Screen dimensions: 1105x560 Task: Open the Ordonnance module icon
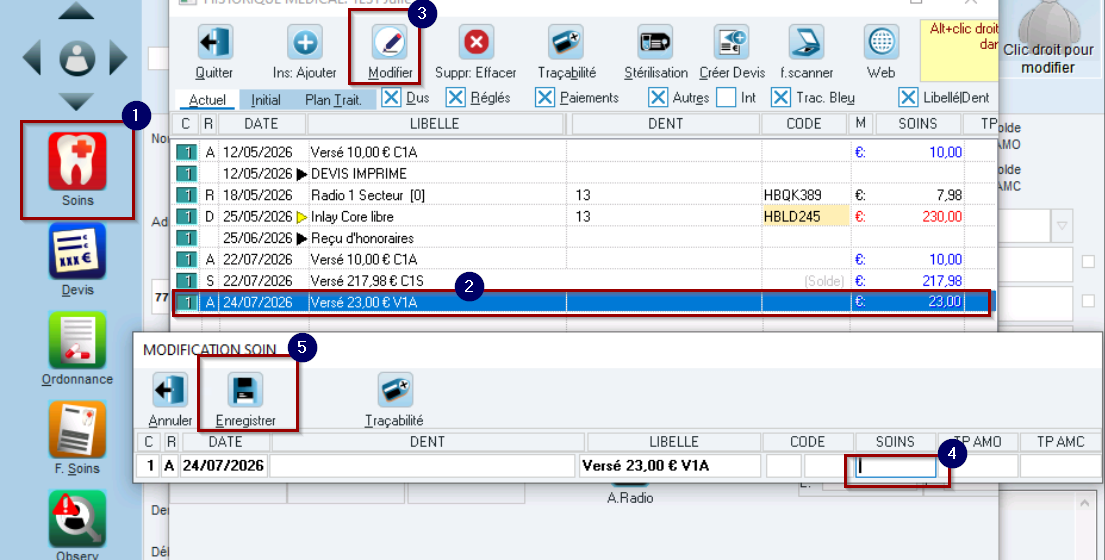77,341
